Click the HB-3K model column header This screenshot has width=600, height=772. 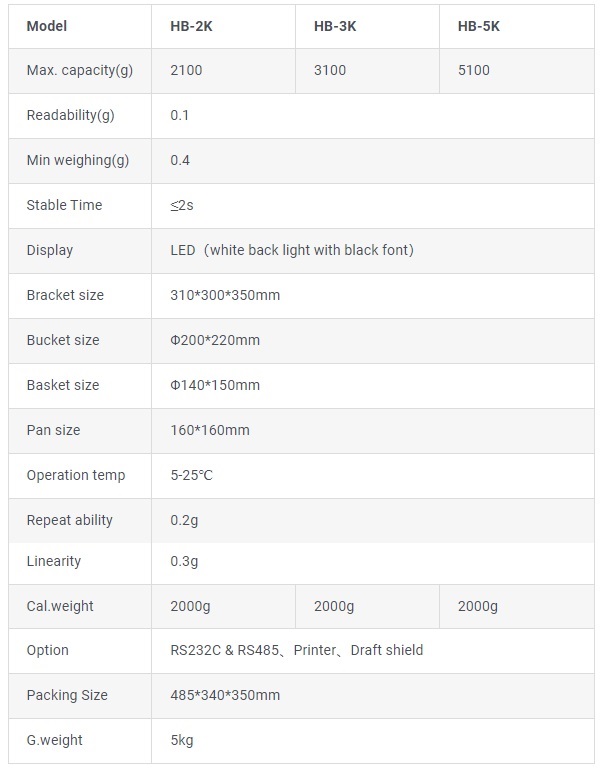(335, 27)
